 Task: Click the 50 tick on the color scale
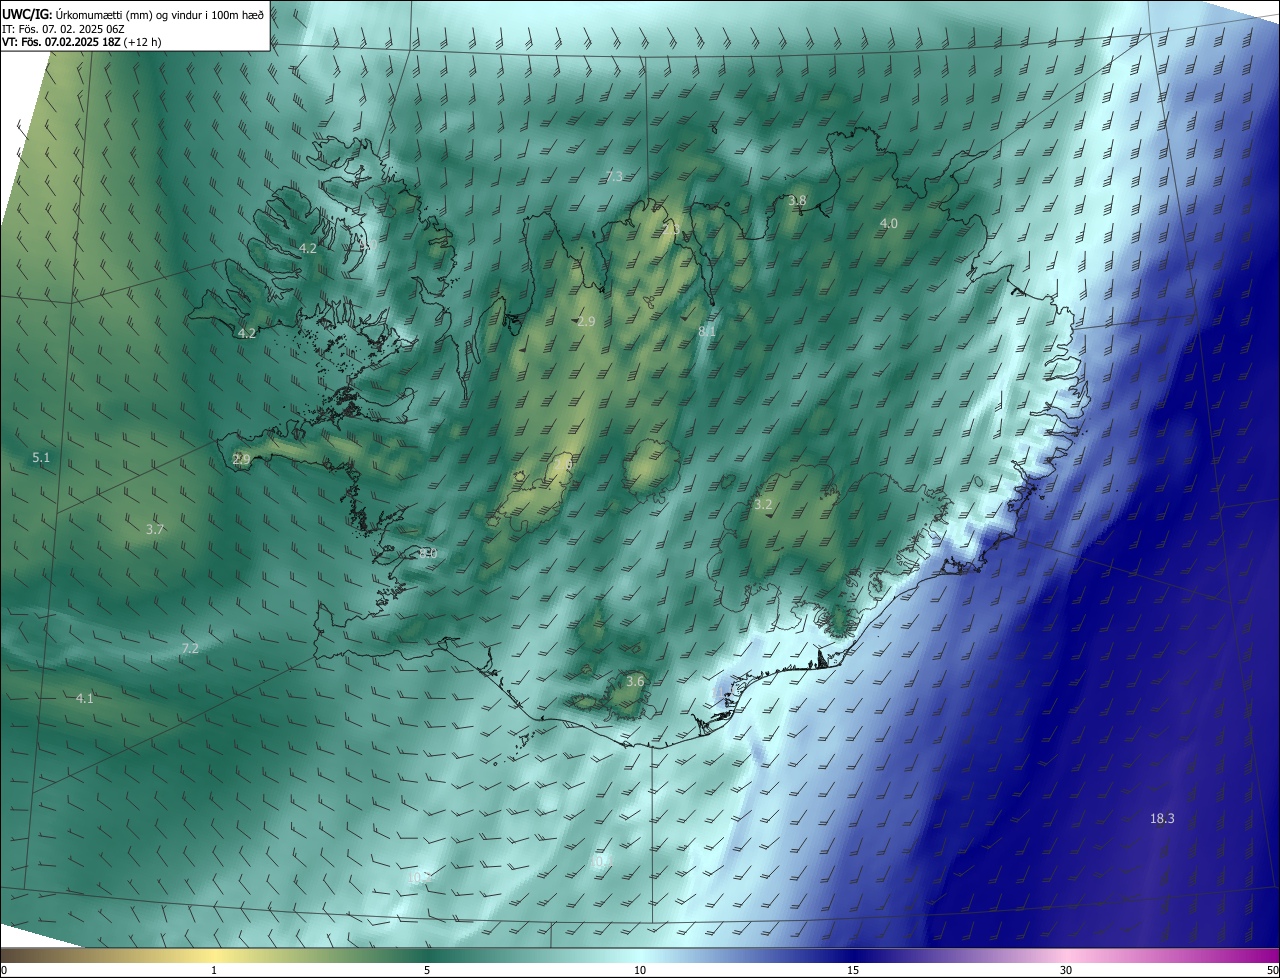click(x=1272, y=970)
